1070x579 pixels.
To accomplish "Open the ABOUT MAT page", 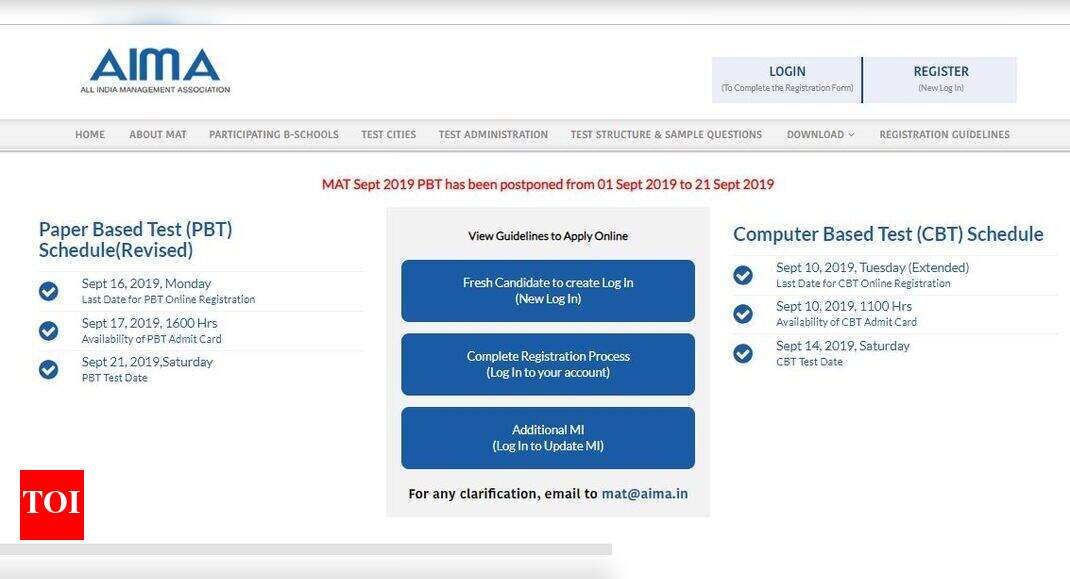I will [x=156, y=134].
